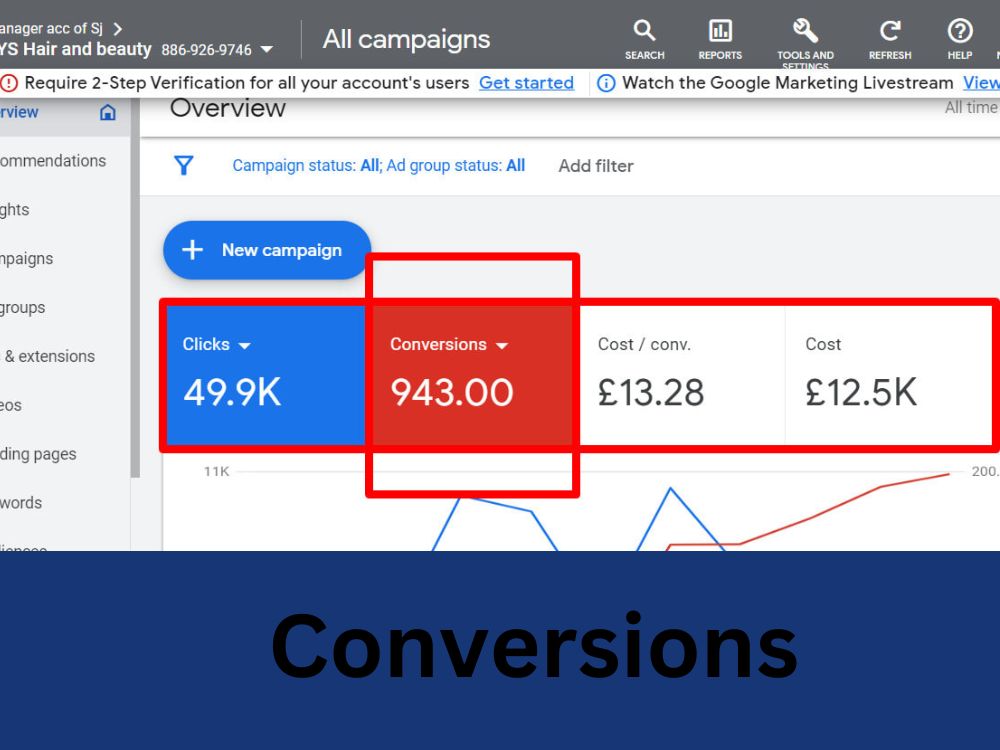Expand the account selector dropdown arrow
This screenshot has height=750, width=1000.
point(267,50)
